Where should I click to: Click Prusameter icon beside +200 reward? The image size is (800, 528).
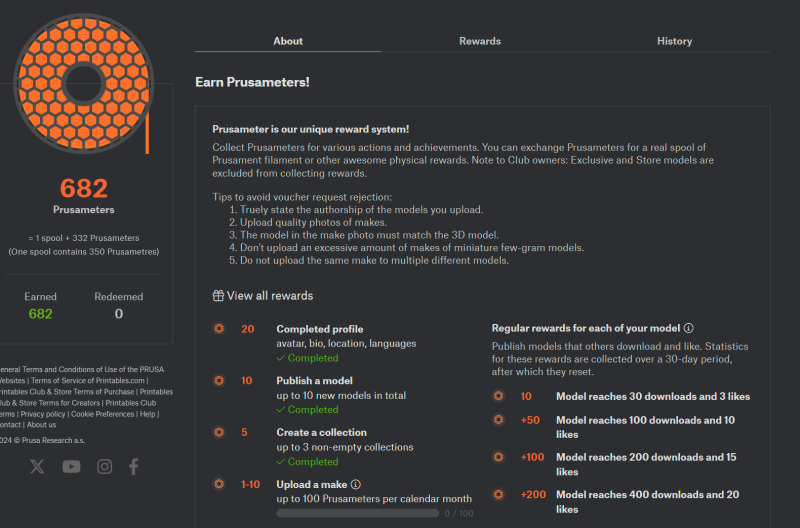click(x=498, y=494)
